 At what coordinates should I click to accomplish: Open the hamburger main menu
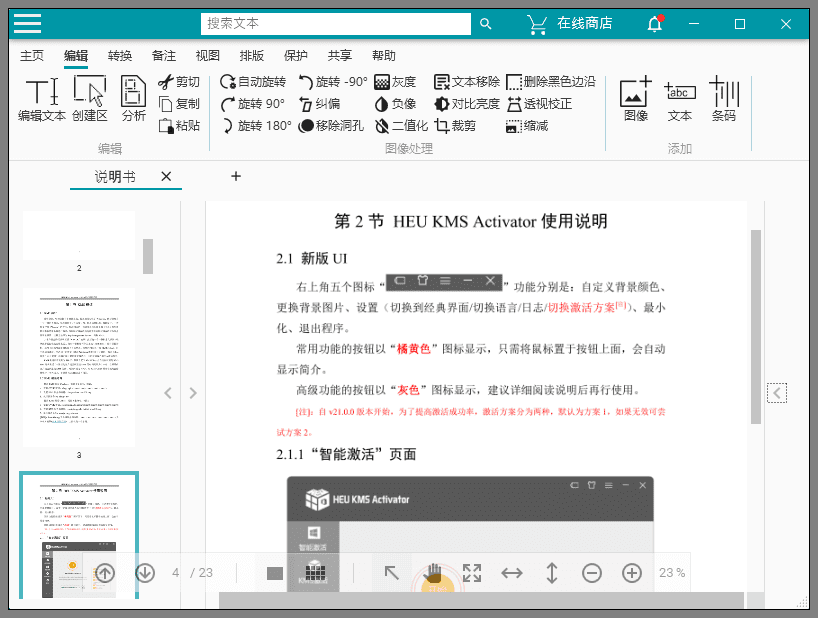pyautogui.click(x=28, y=23)
